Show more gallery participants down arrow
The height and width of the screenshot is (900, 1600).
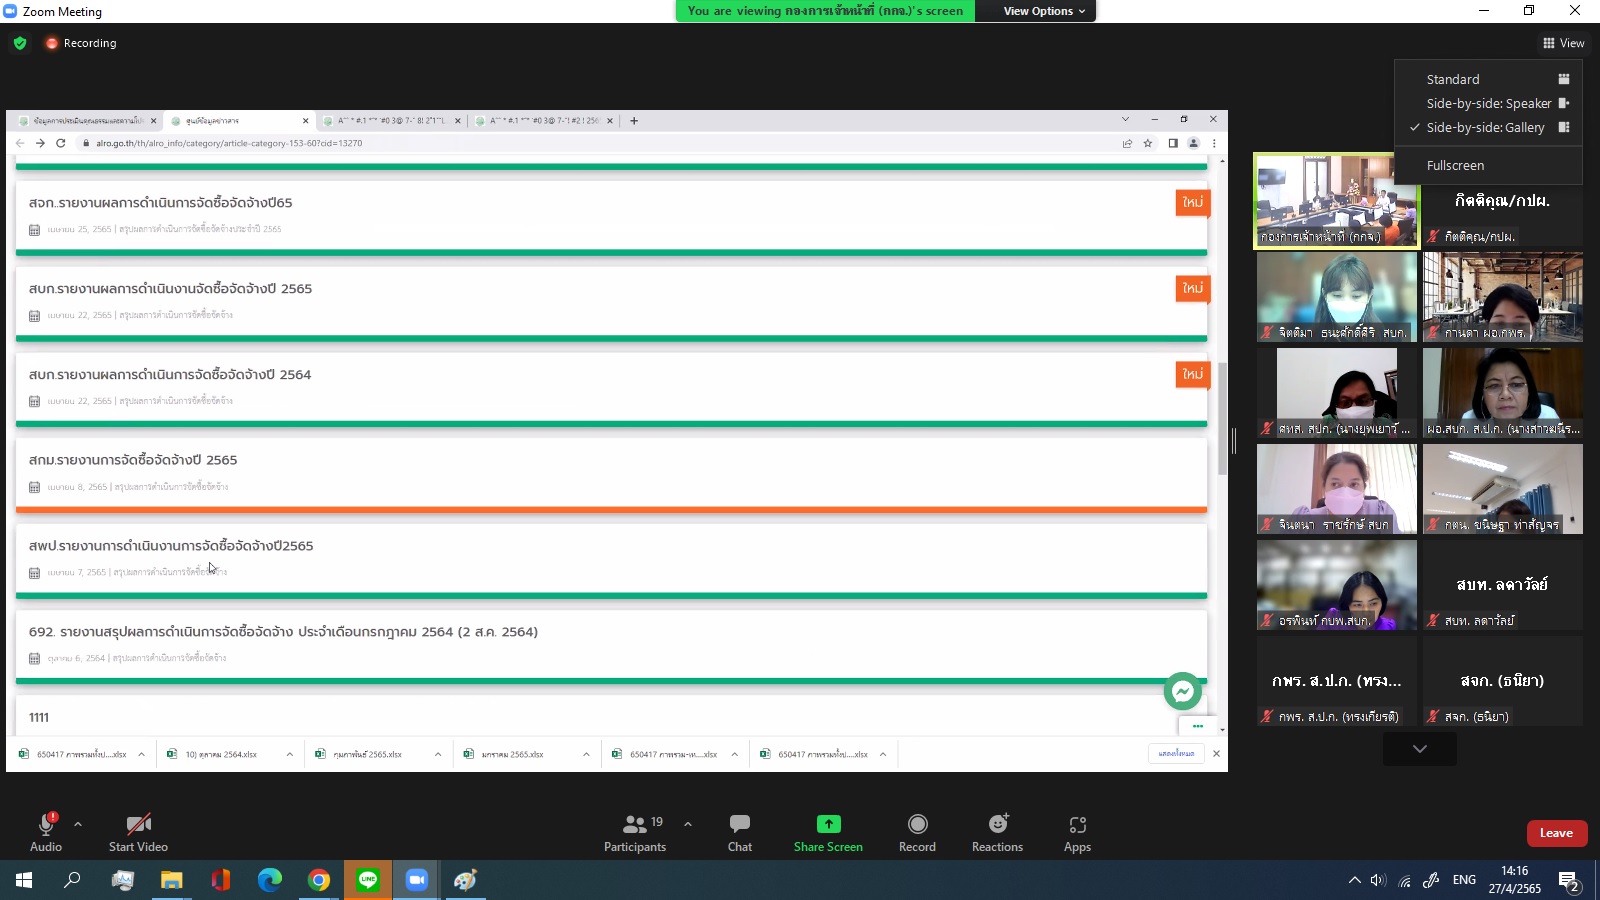(1419, 749)
